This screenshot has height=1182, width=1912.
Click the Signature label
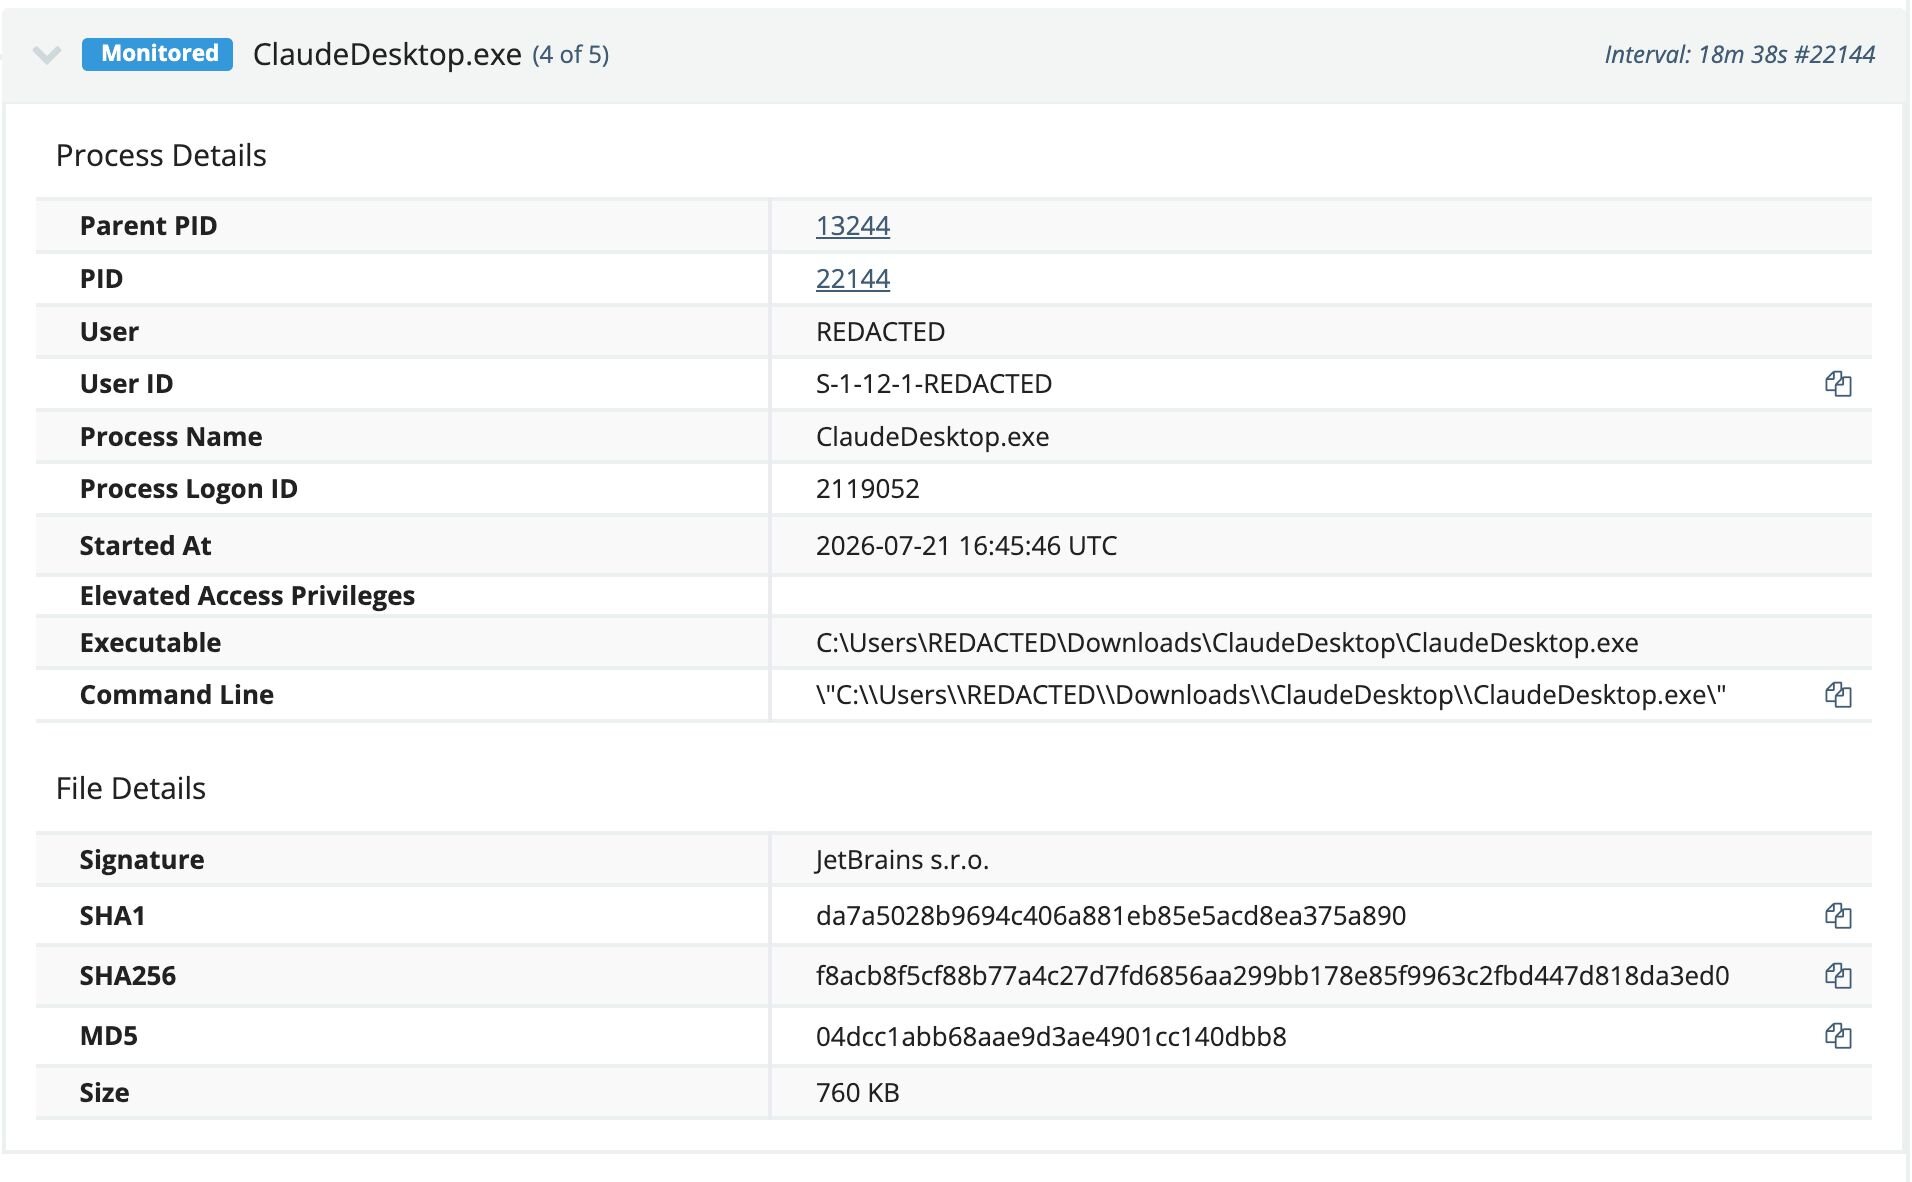coord(142,860)
